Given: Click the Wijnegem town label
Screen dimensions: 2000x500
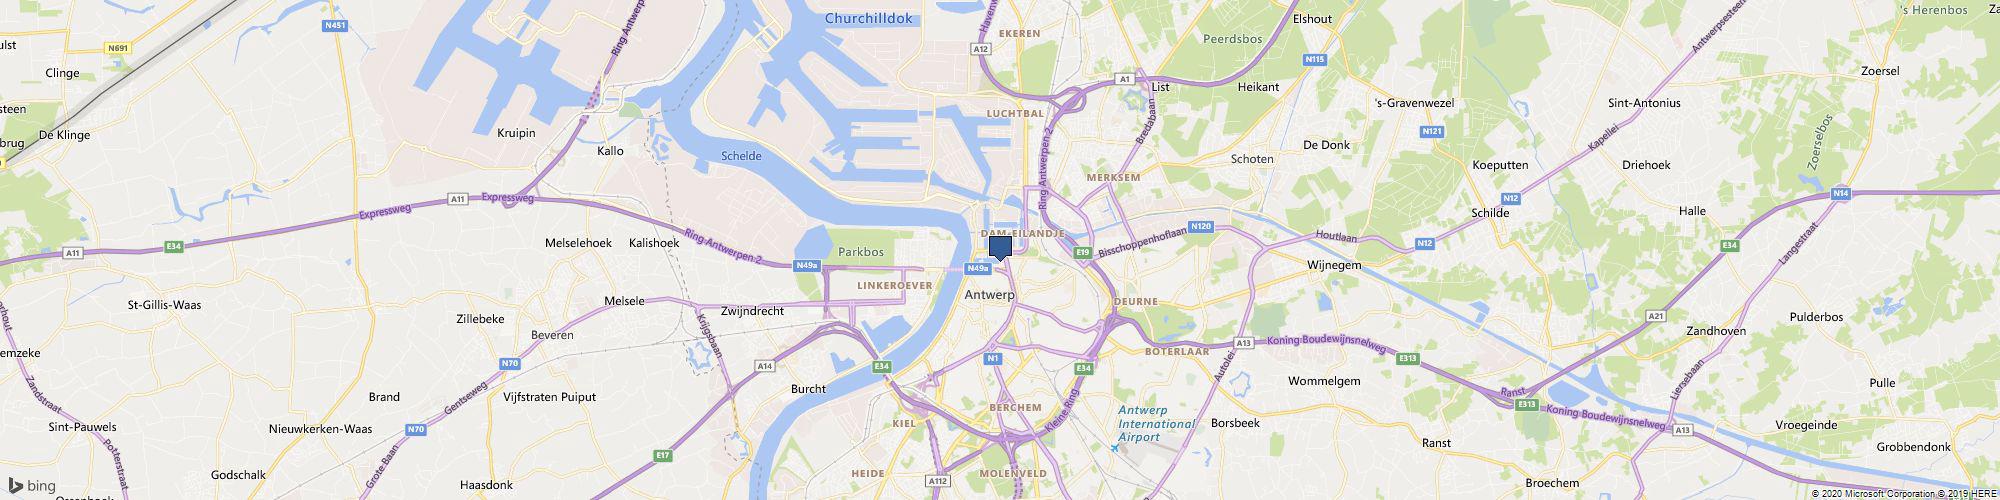Looking at the screenshot, I should 1334,265.
